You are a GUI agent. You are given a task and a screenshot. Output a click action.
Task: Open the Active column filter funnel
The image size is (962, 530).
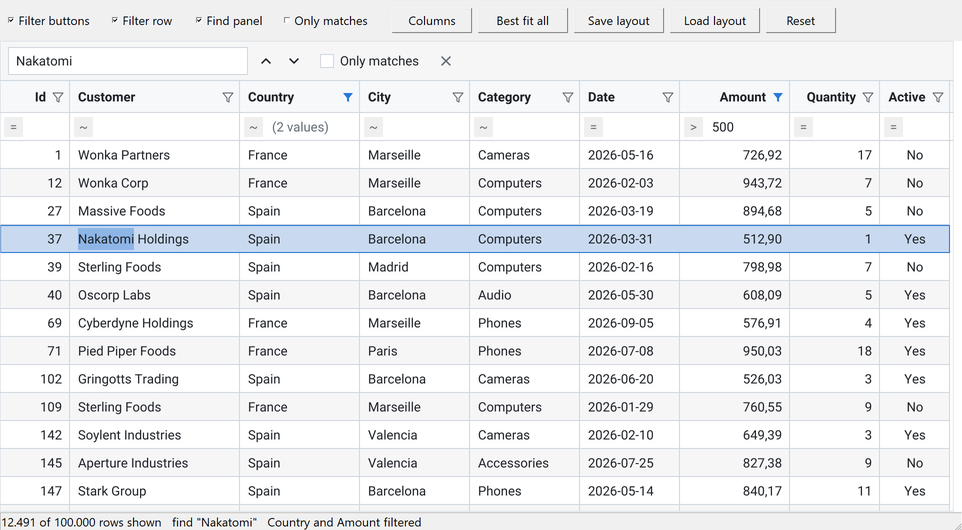pos(938,97)
